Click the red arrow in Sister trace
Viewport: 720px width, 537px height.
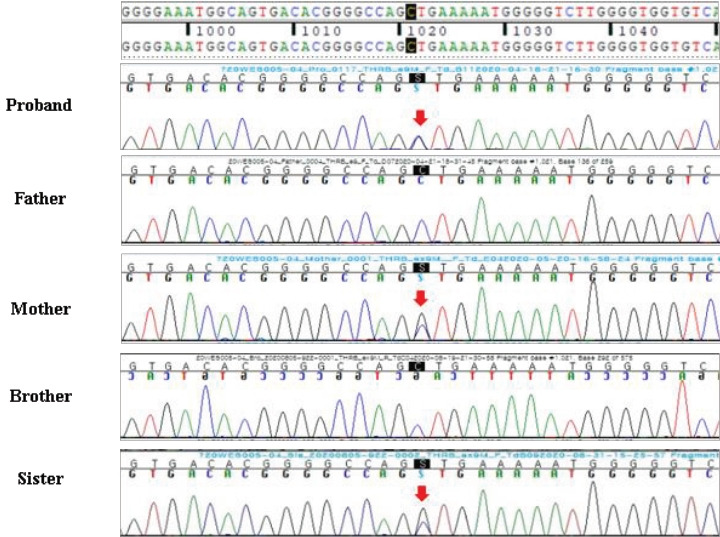(420, 492)
